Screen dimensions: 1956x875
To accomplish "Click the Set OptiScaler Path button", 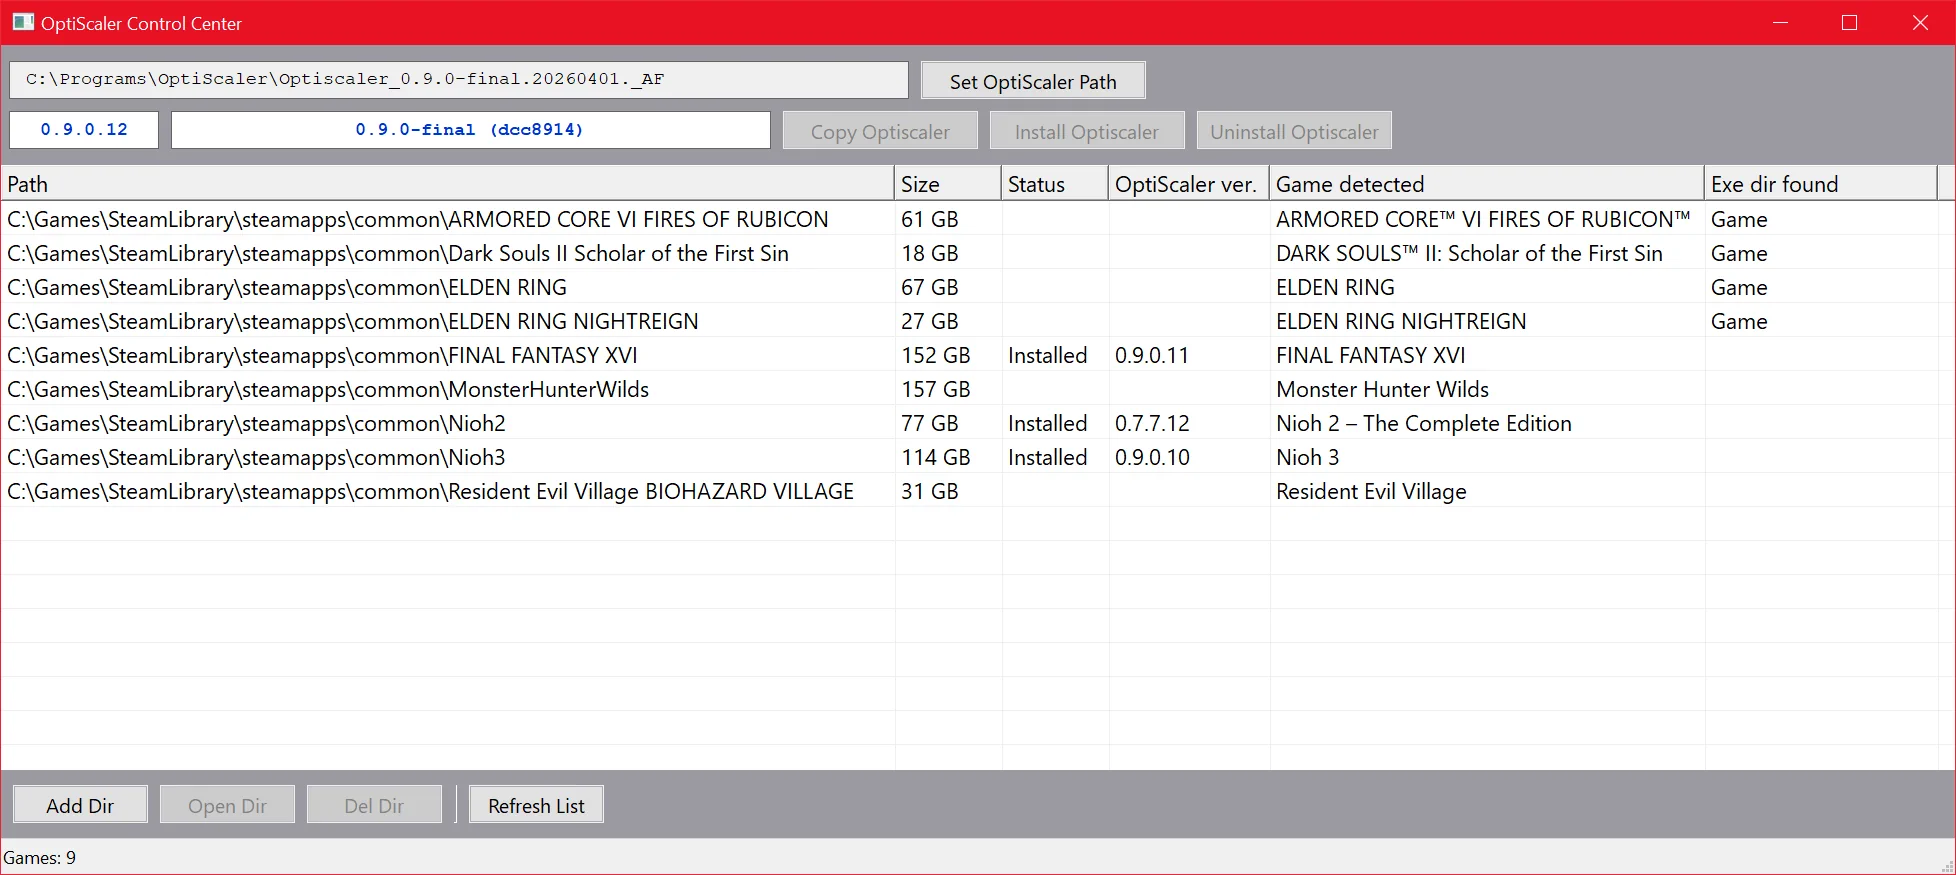I will click(x=1033, y=81).
